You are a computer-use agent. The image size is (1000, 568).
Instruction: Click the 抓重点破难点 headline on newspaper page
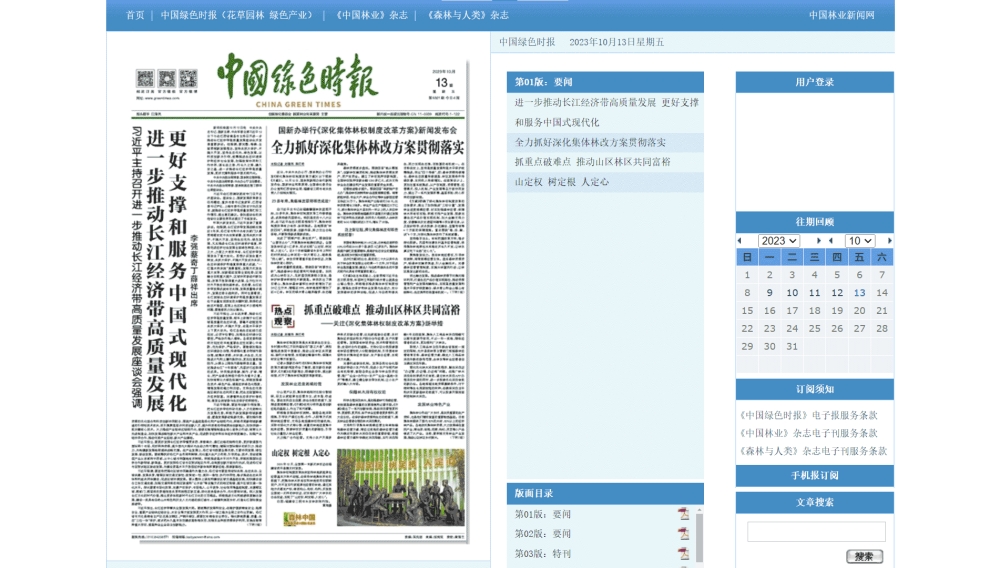point(381,310)
